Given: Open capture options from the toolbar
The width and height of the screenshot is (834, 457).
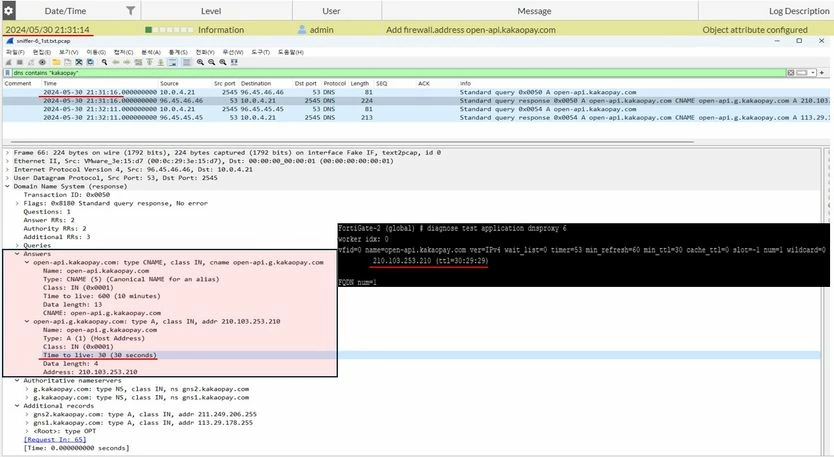Looking at the screenshot, I should click(42, 62).
